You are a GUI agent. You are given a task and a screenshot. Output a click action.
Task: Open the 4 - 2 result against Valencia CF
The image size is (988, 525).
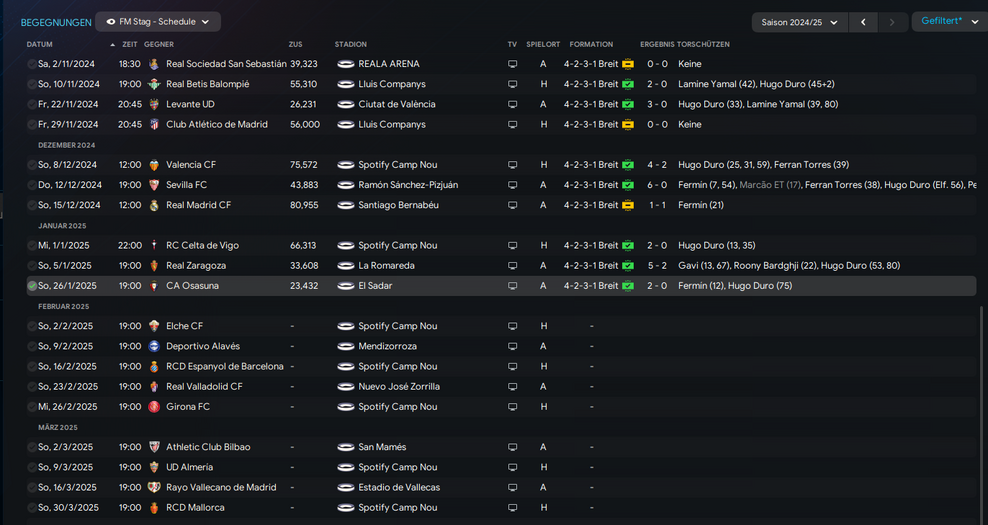[656, 165]
